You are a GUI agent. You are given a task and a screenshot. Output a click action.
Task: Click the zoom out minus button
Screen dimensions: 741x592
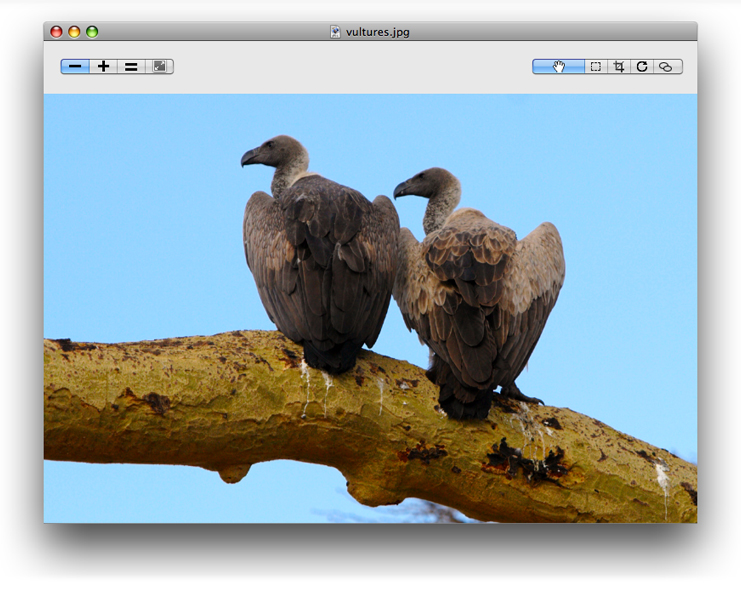click(x=75, y=67)
